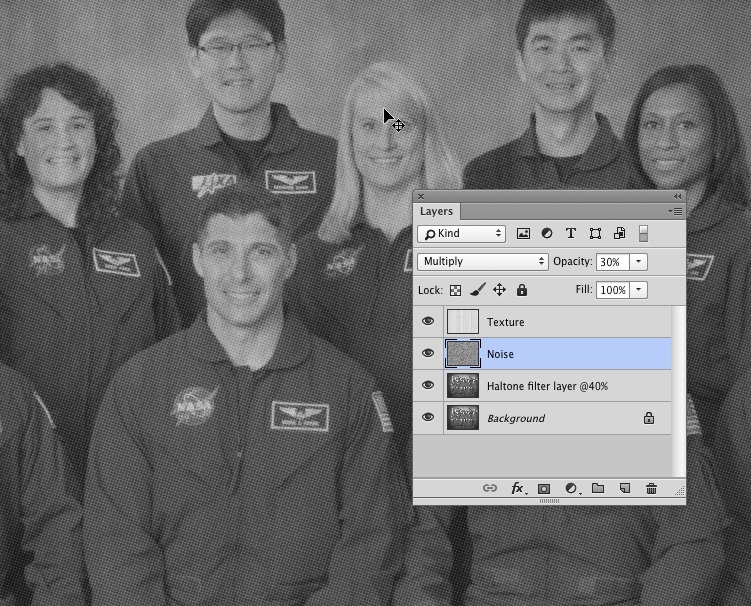This screenshot has width=751, height=606.
Task: Click the link layers icon
Action: point(489,488)
